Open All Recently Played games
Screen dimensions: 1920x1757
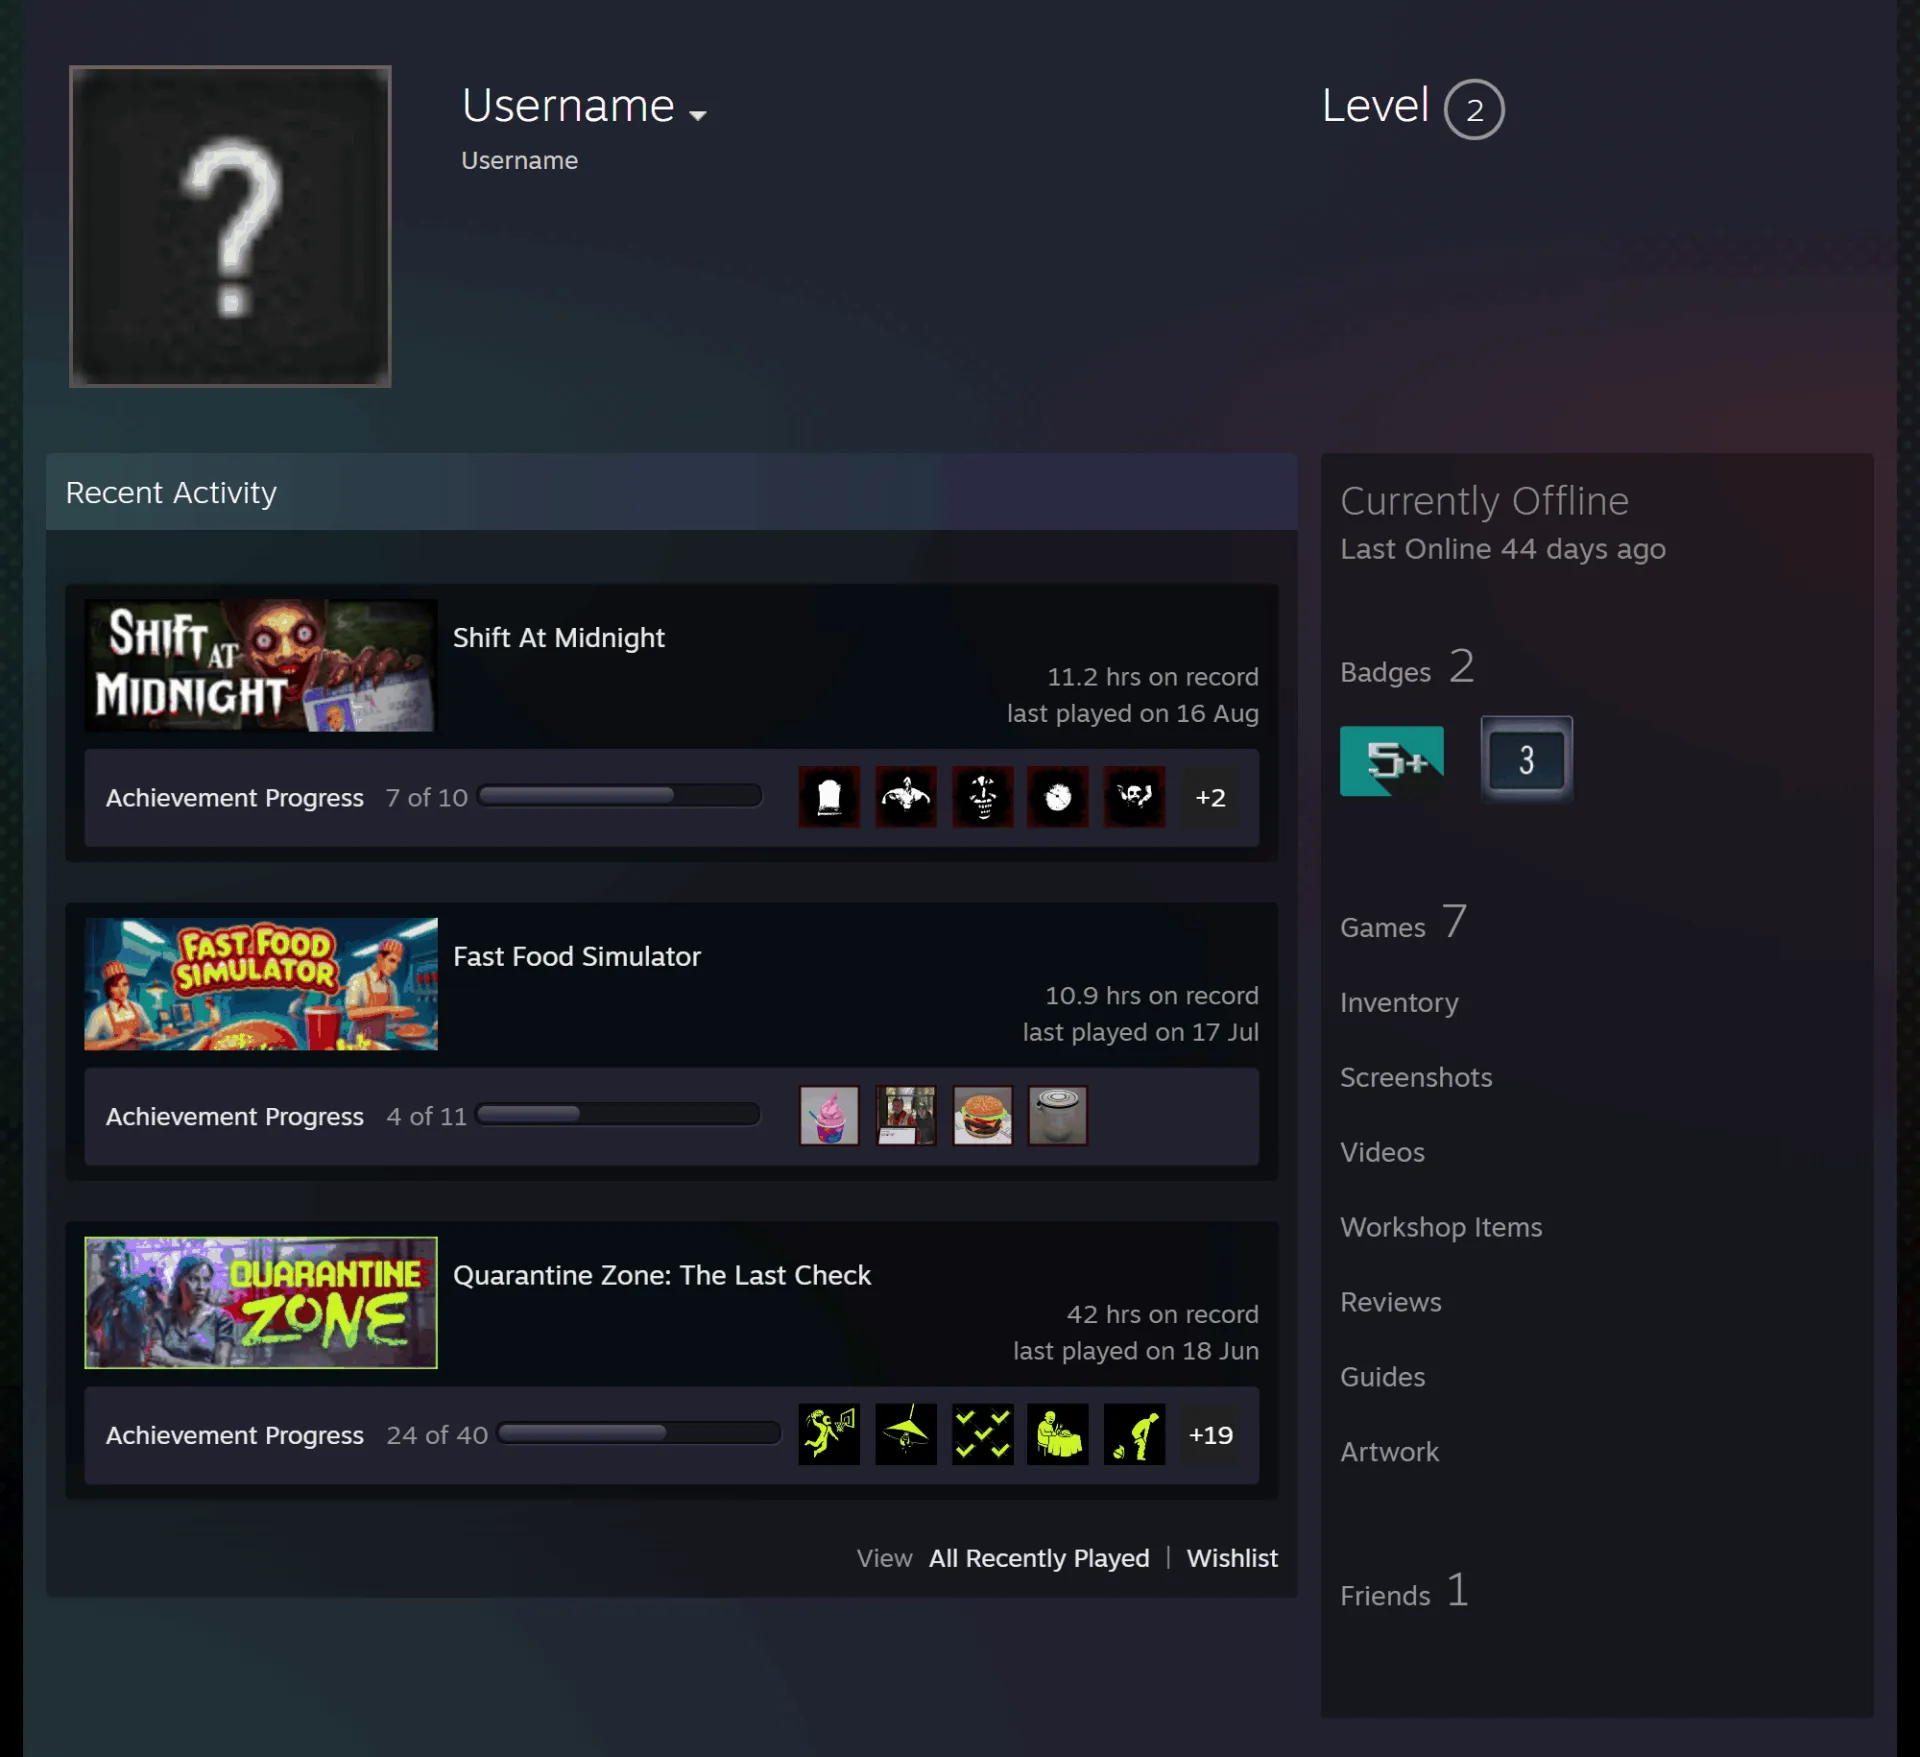tap(1039, 1558)
